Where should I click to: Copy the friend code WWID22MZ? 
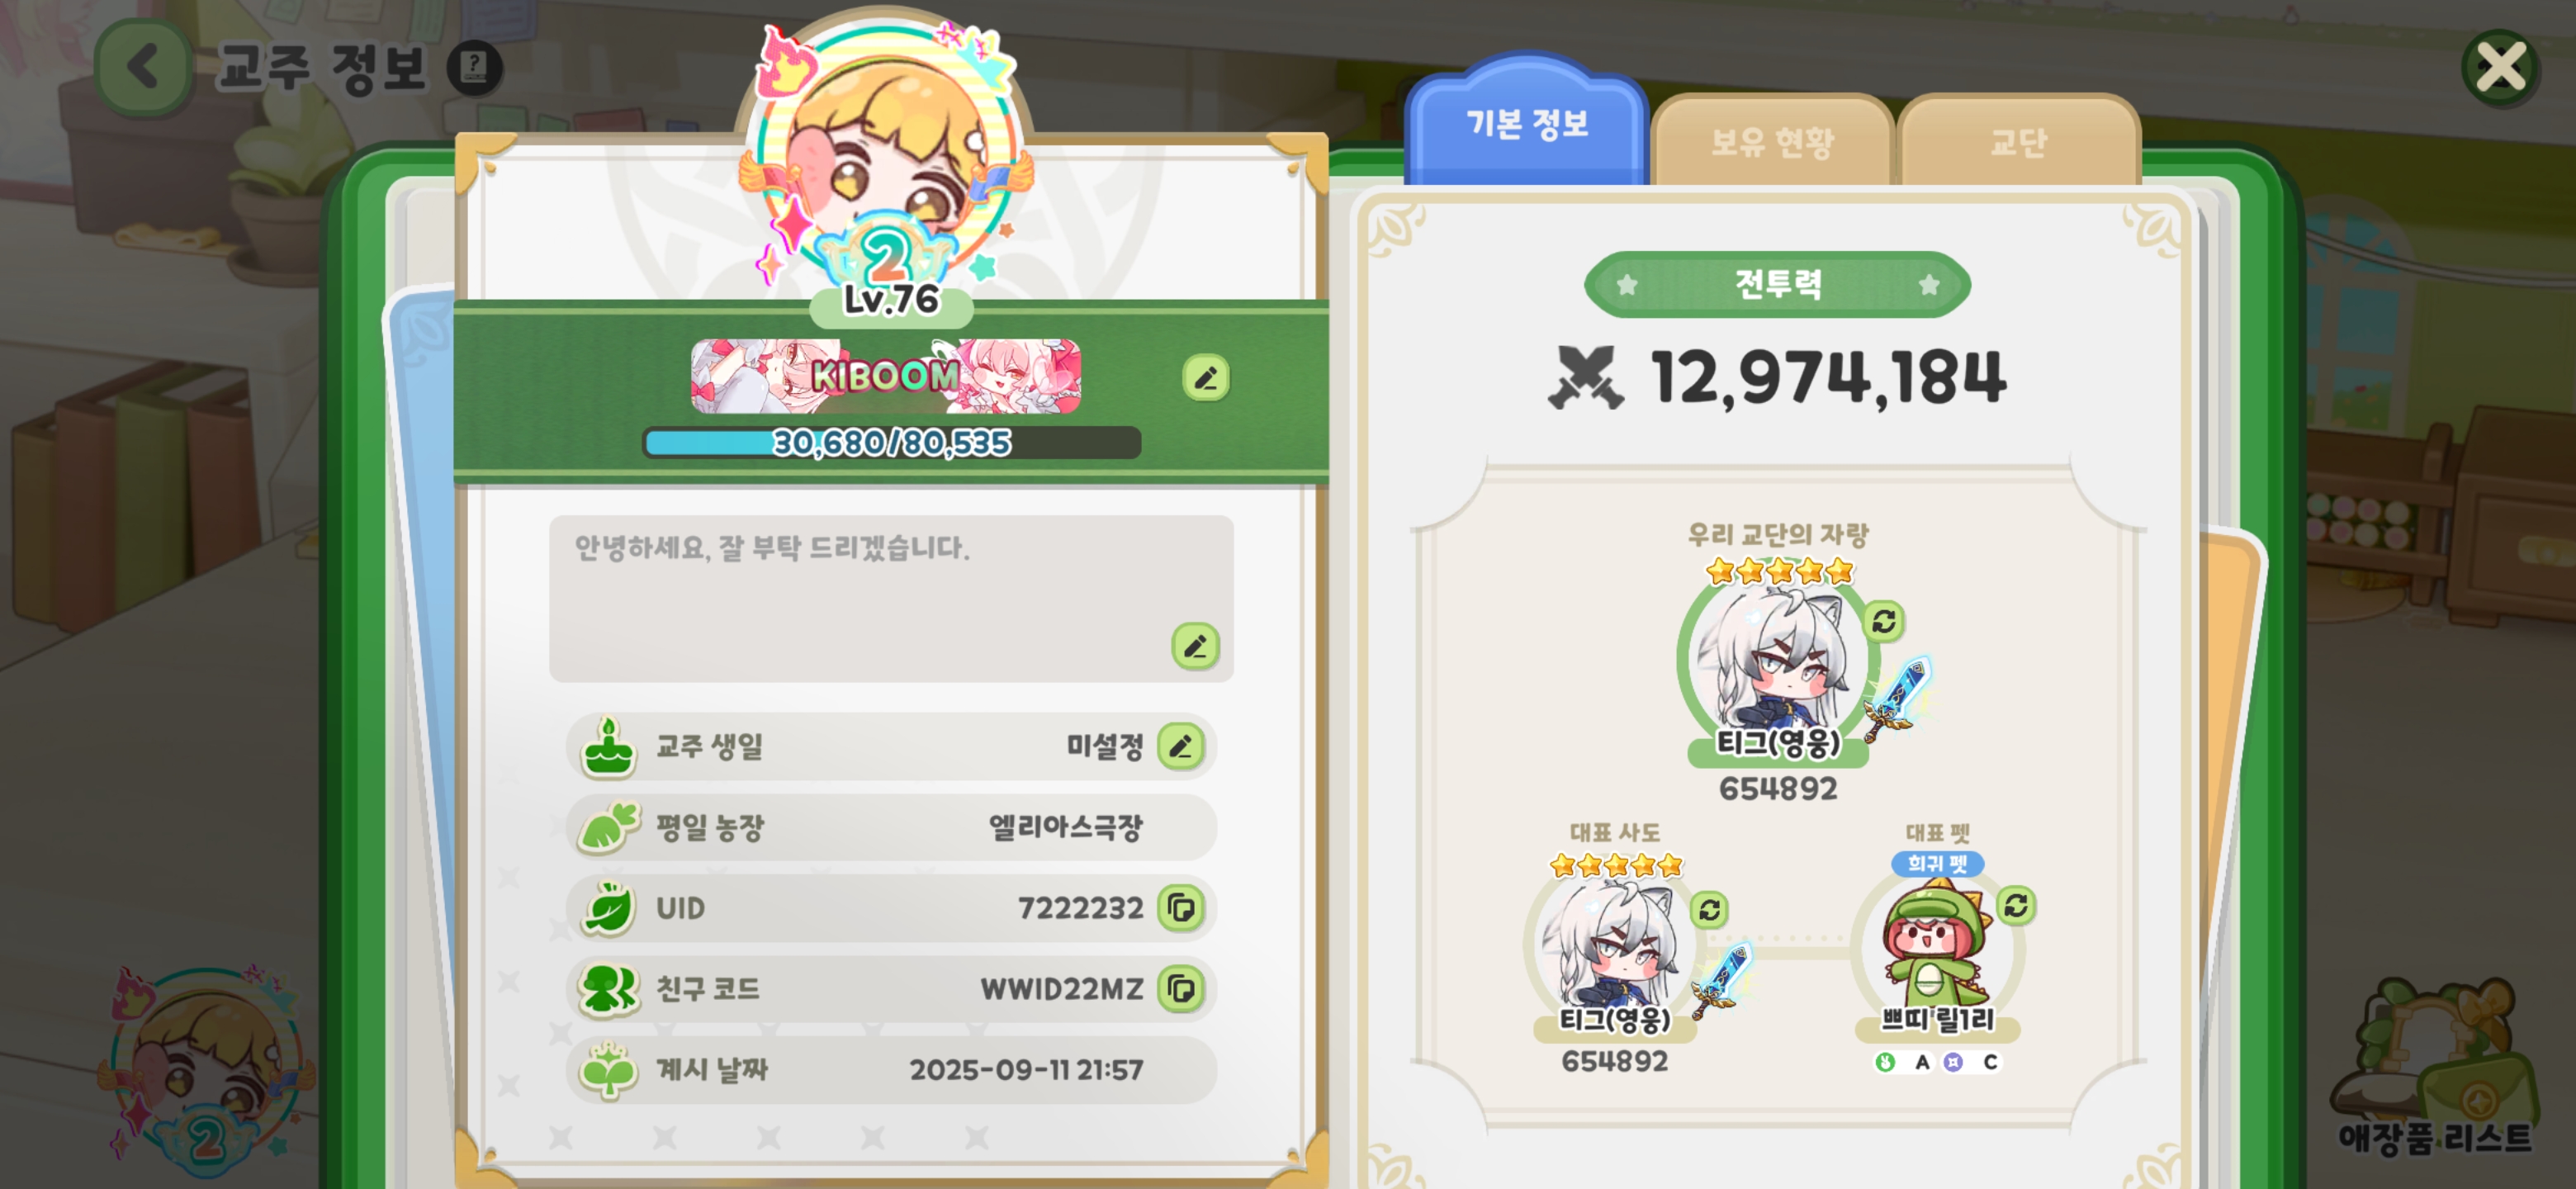point(1180,988)
